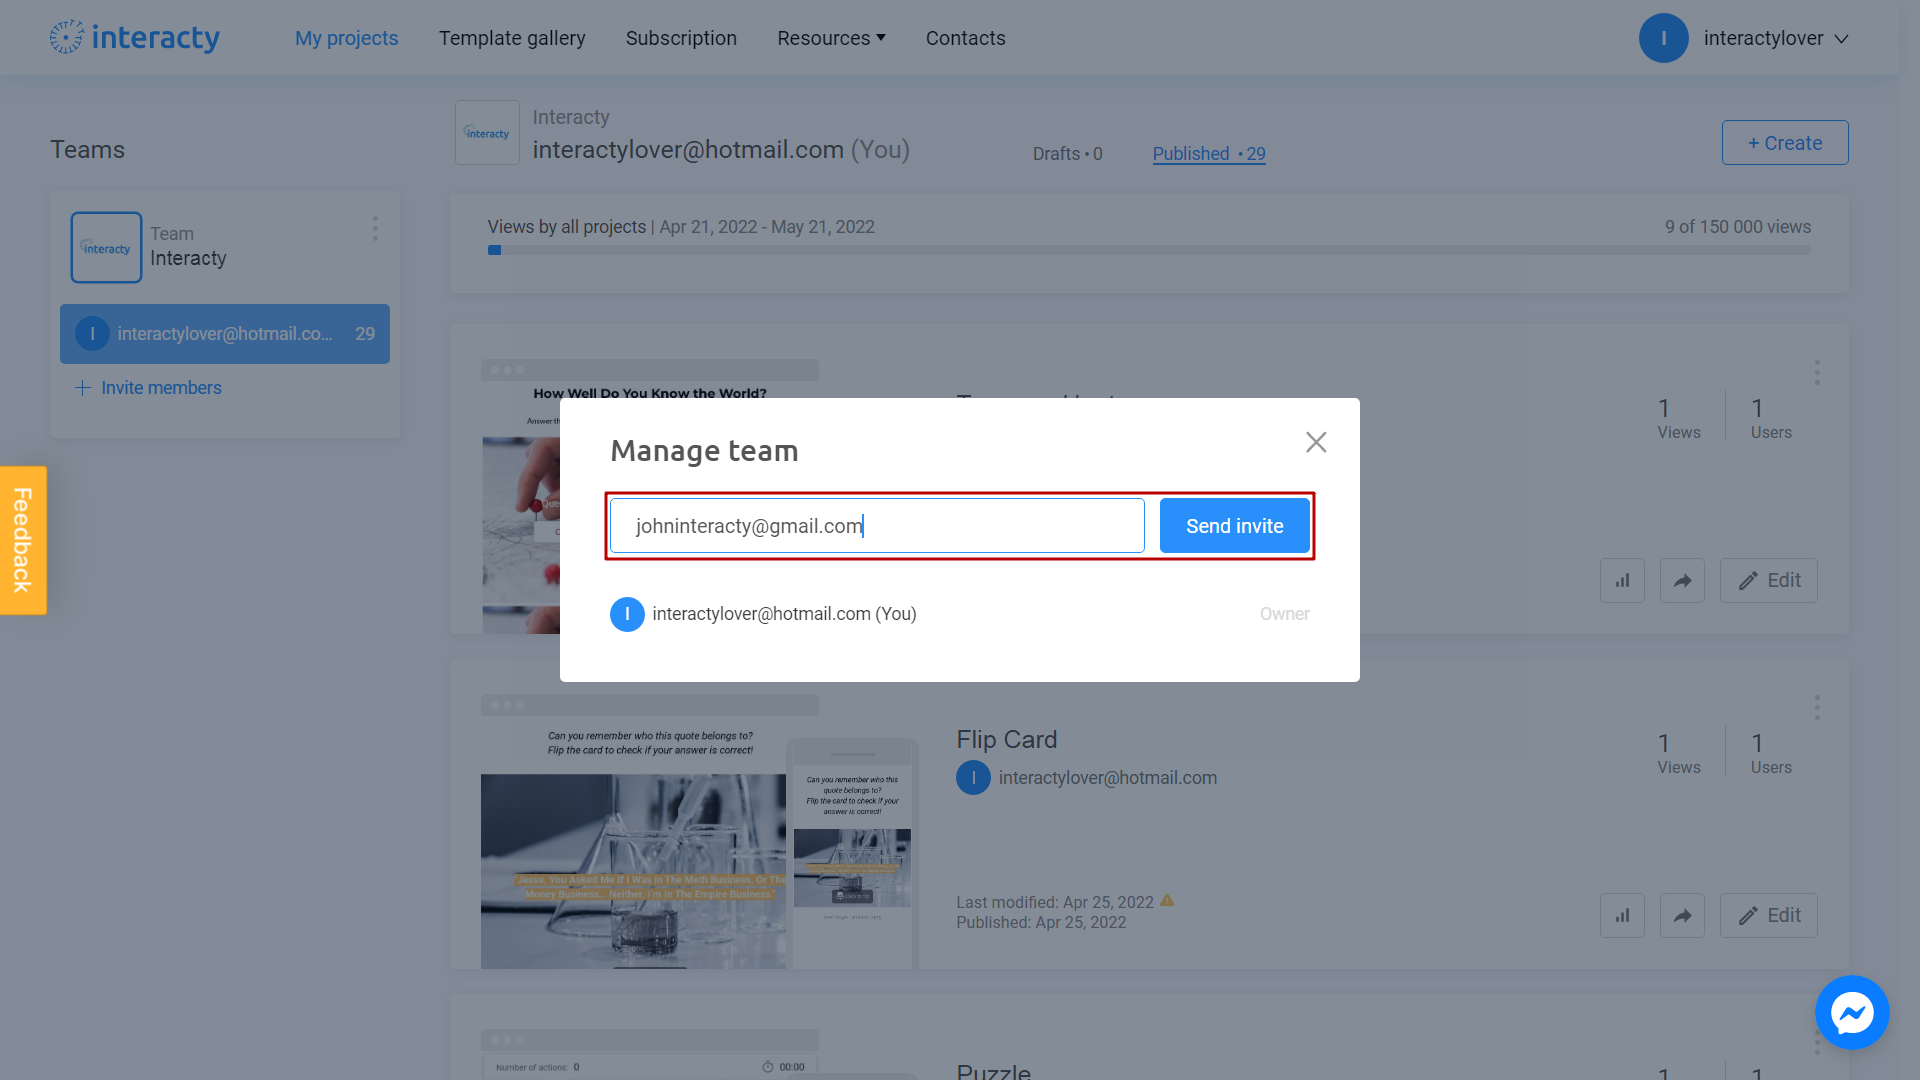Click share icon for first project
Image resolution: width=1920 pixels, height=1080 pixels.
click(x=1682, y=581)
